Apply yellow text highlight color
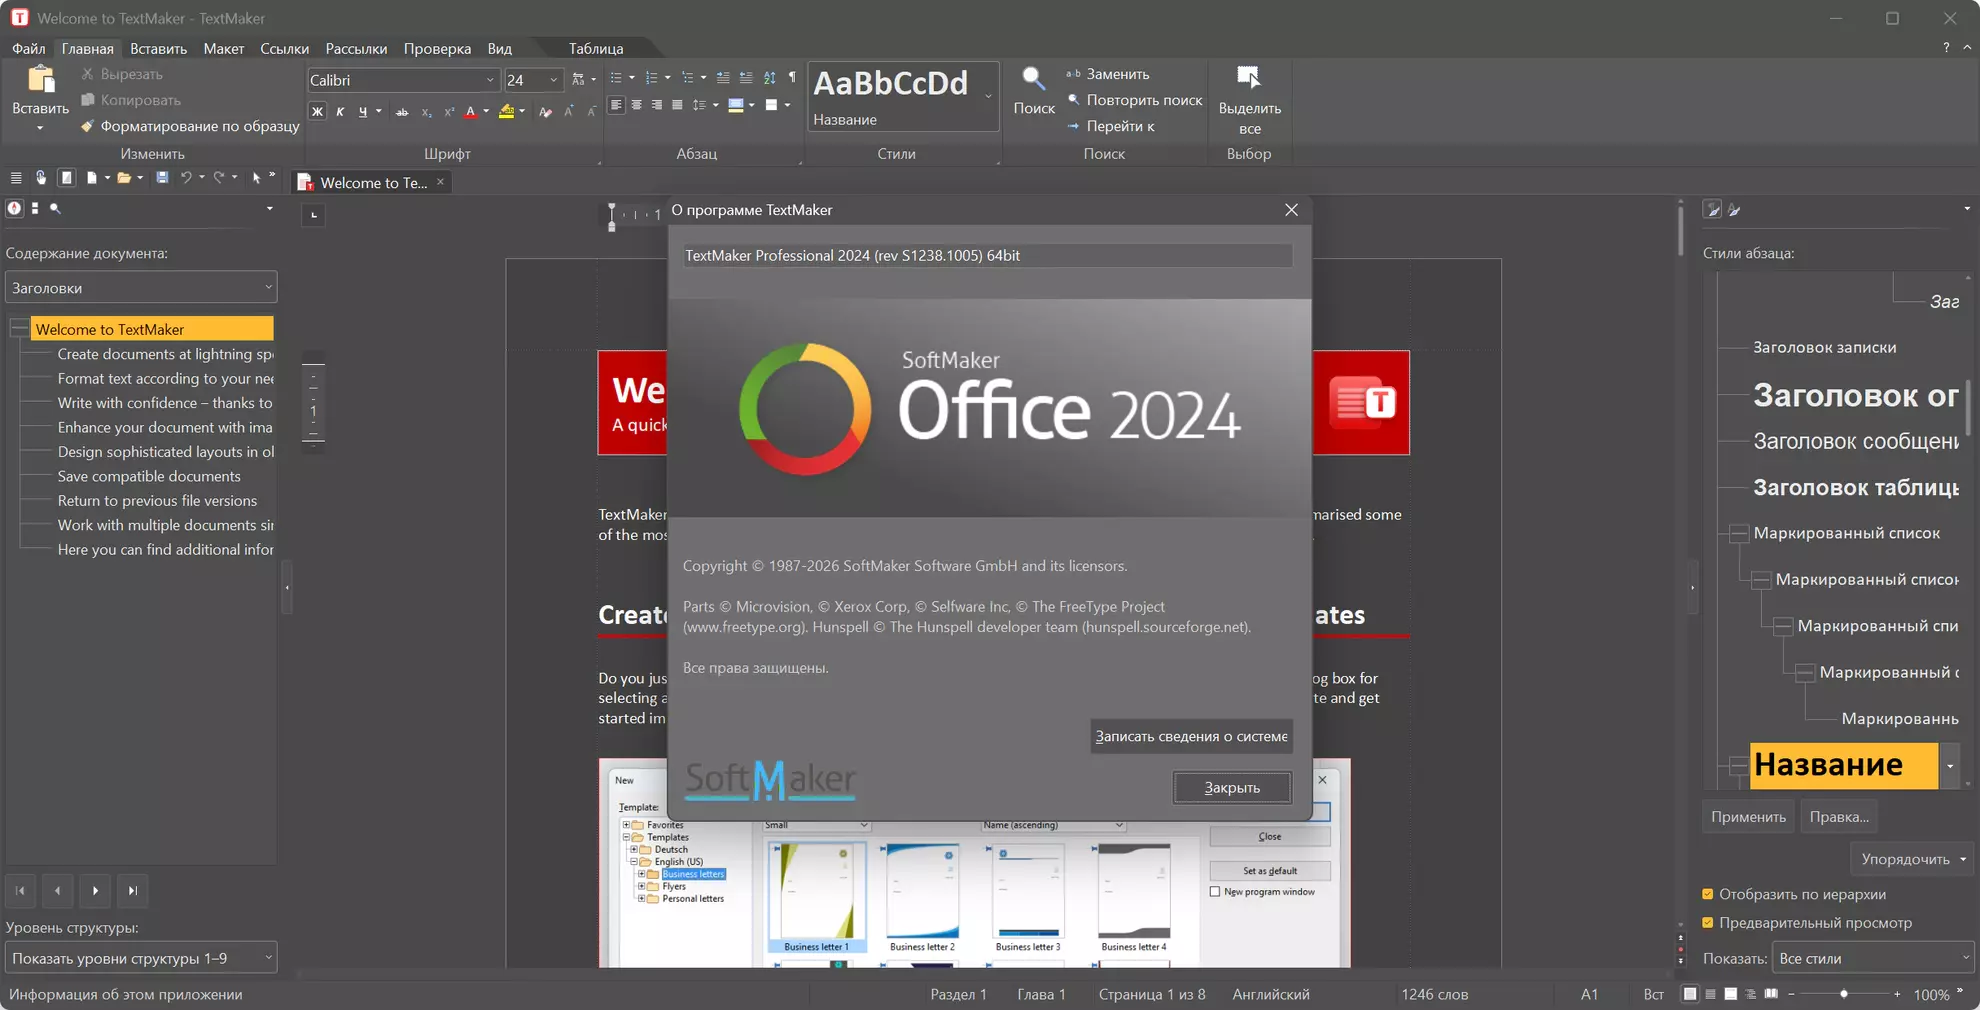The image size is (1980, 1010). point(507,111)
